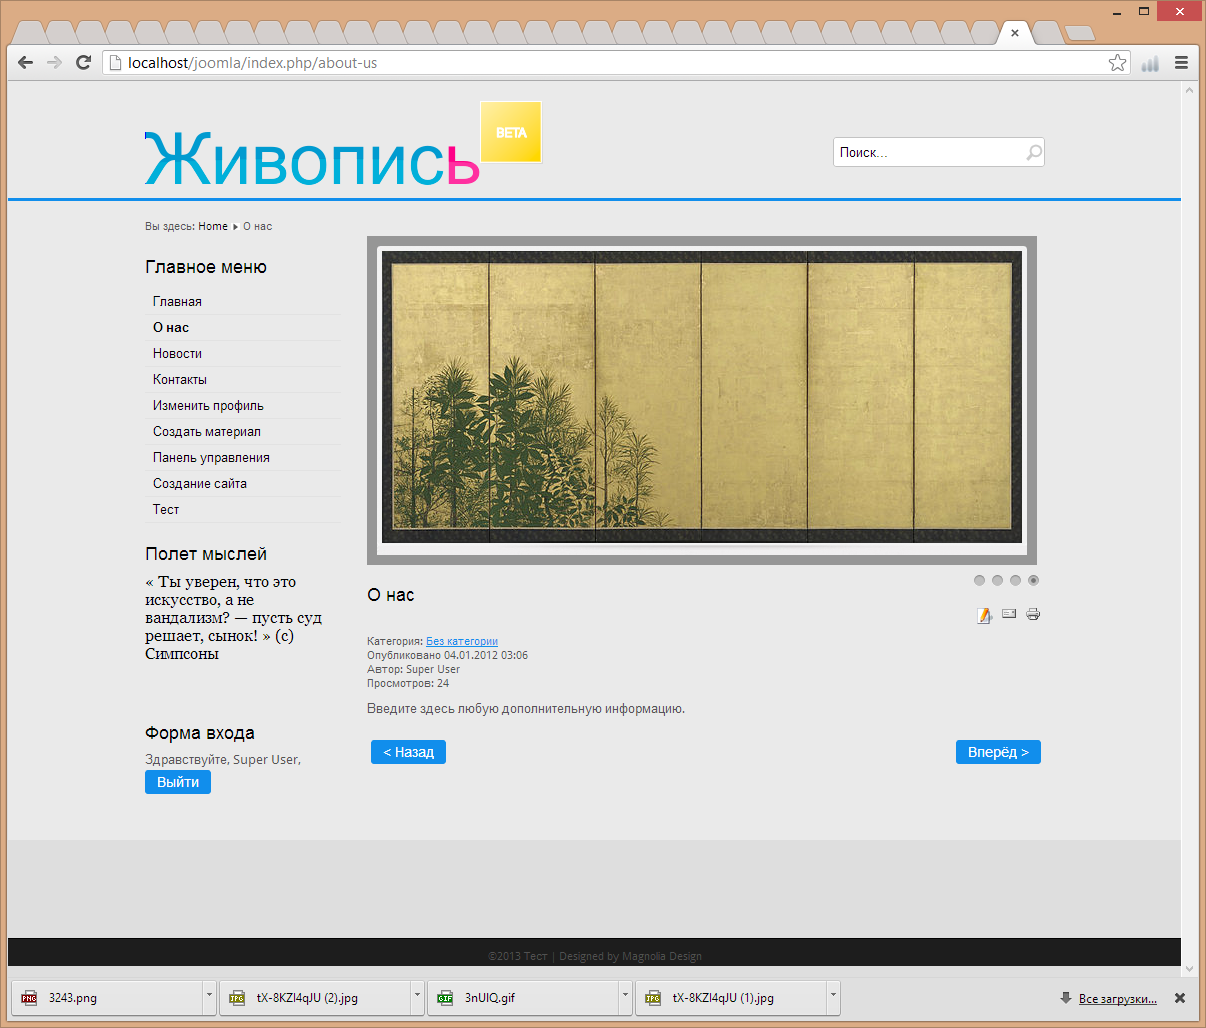The height and width of the screenshot is (1028, 1206).
Task: Expand the 3243.png download options arrow
Action: pyautogui.click(x=209, y=998)
